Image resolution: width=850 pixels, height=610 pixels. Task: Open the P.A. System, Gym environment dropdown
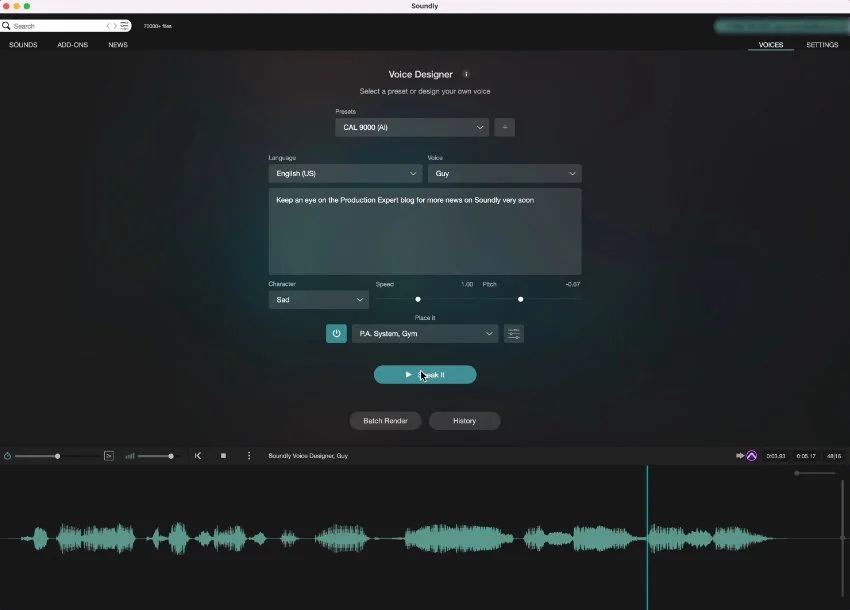(x=425, y=333)
